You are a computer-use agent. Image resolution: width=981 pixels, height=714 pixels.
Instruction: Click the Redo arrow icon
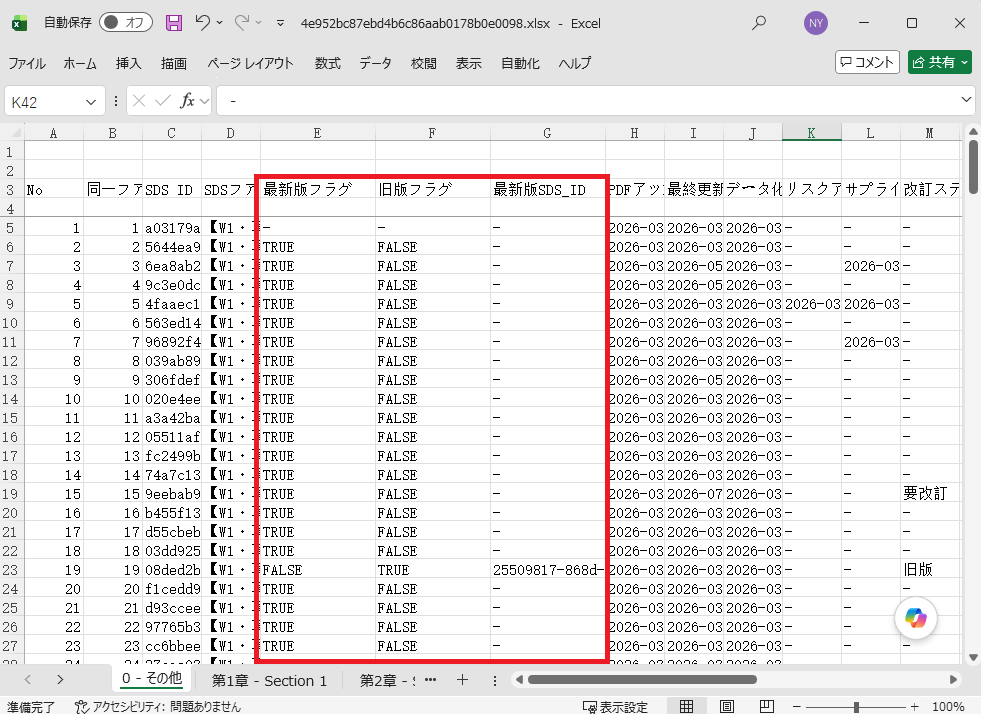tap(241, 23)
